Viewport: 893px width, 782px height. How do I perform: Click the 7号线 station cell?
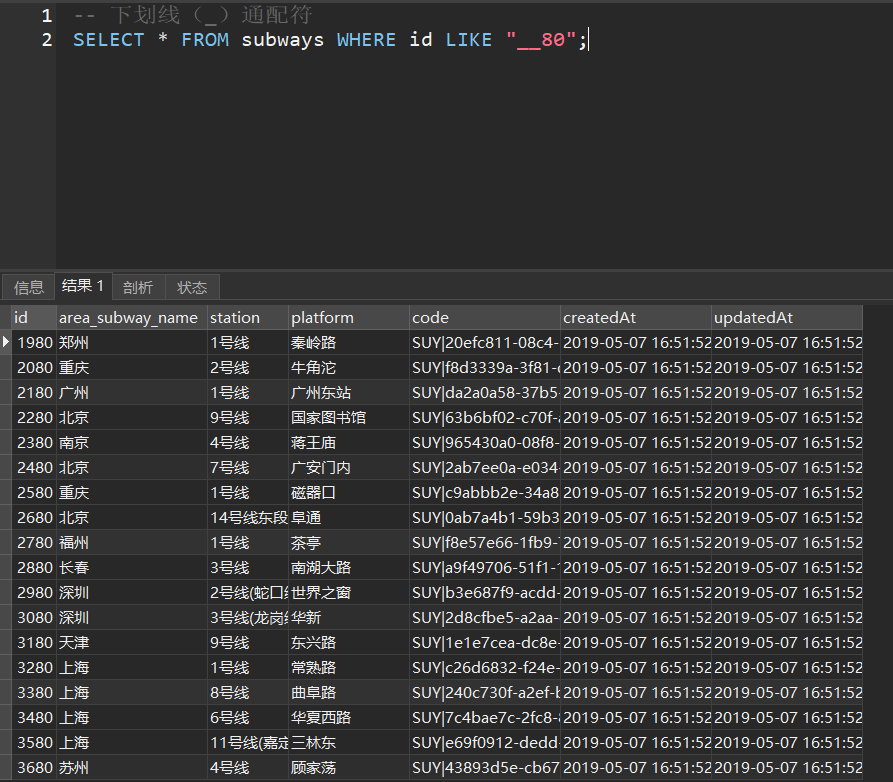pyautogui.click(x=248, y=468)
